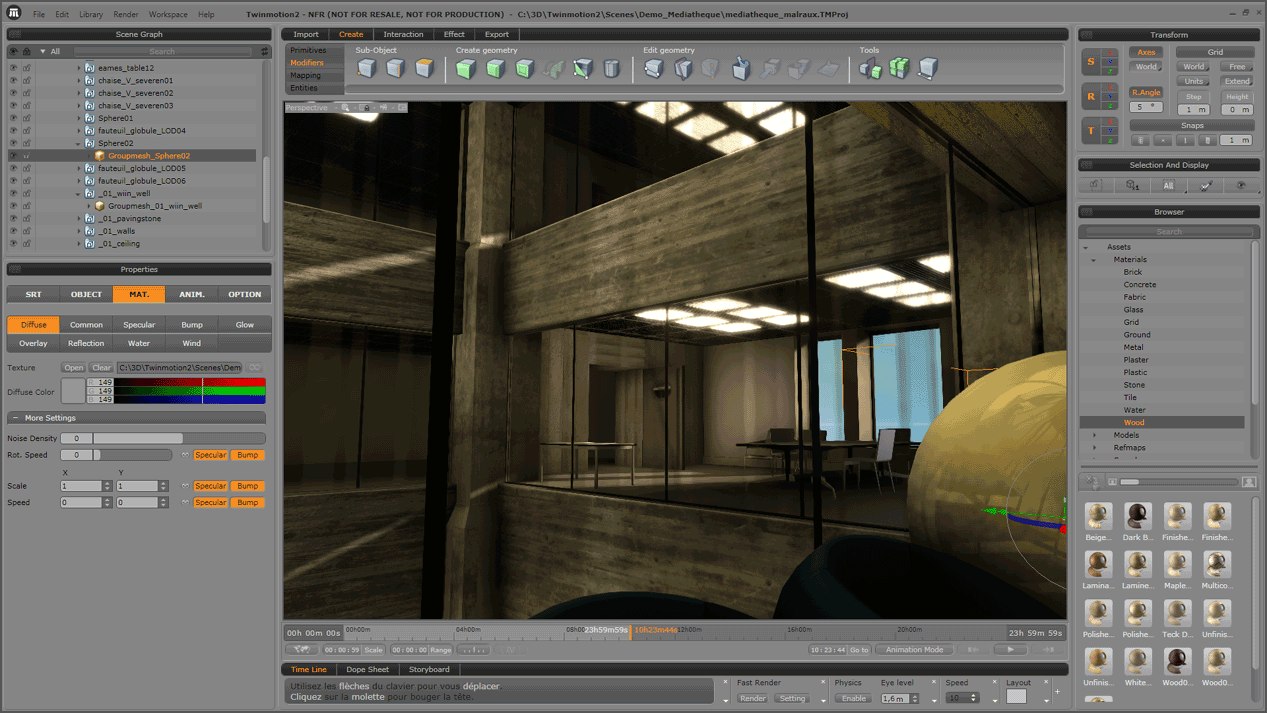
Task: Expand the Models folder in the Browser
Action: 1094,435
